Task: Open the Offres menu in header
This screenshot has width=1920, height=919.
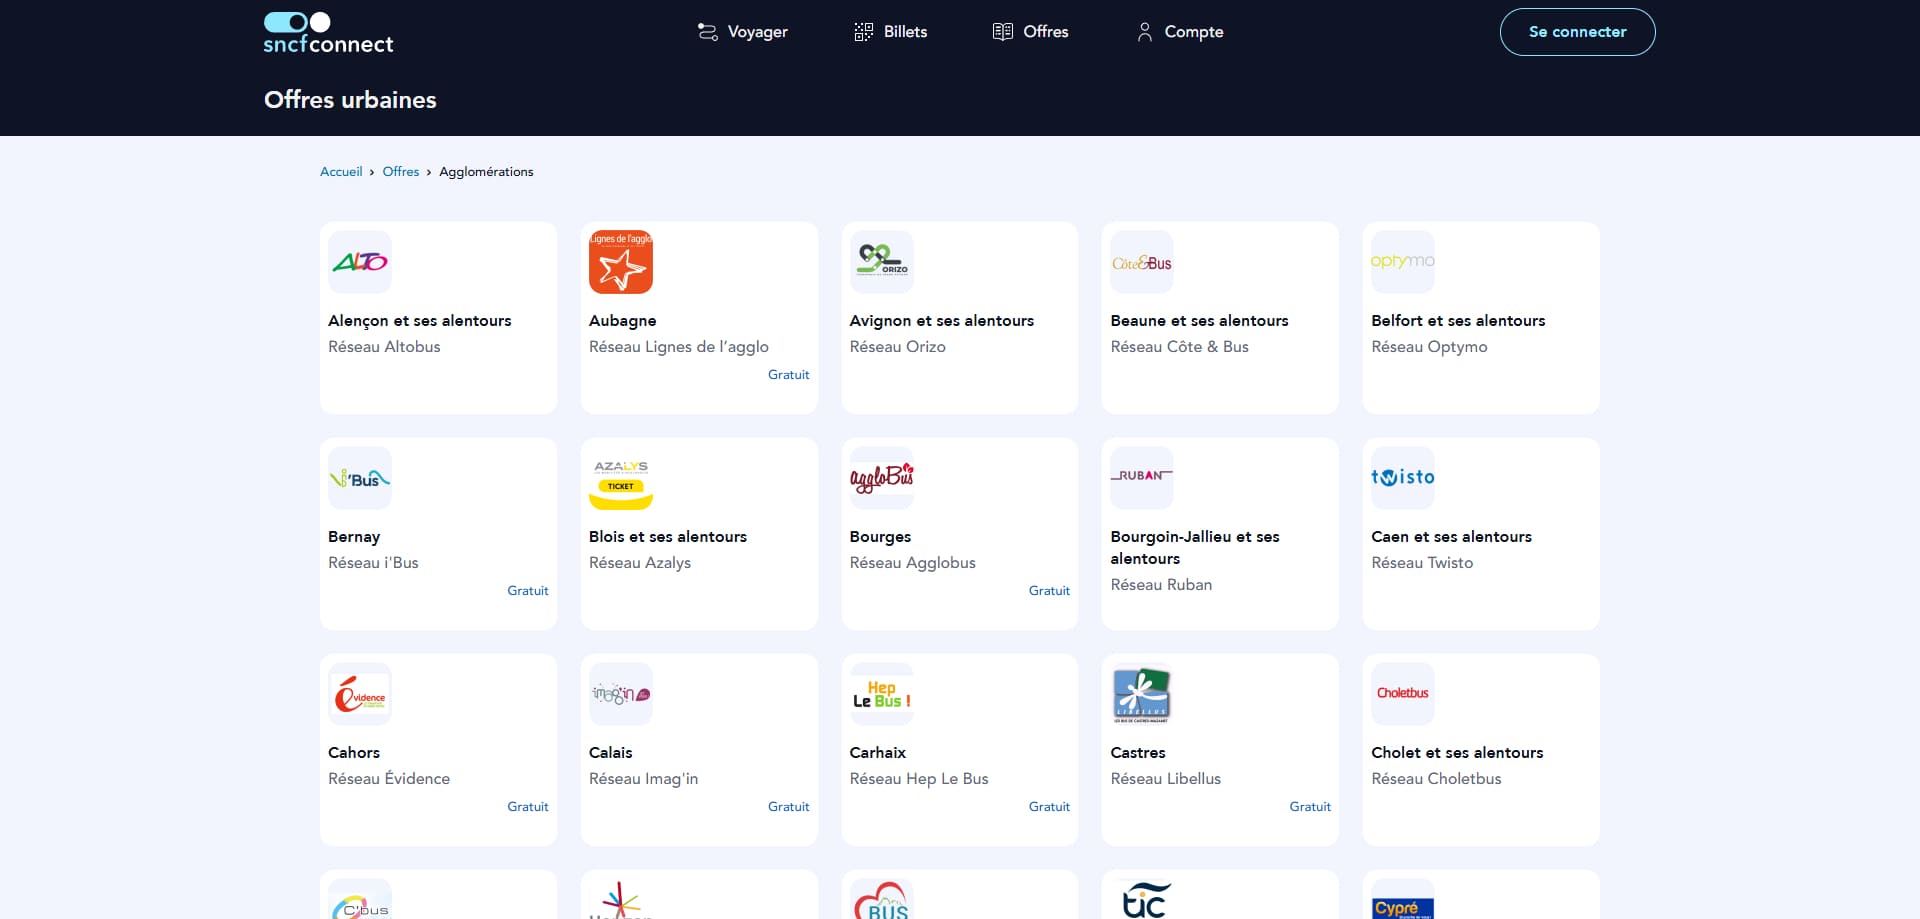Action: tap(1030, 32)
